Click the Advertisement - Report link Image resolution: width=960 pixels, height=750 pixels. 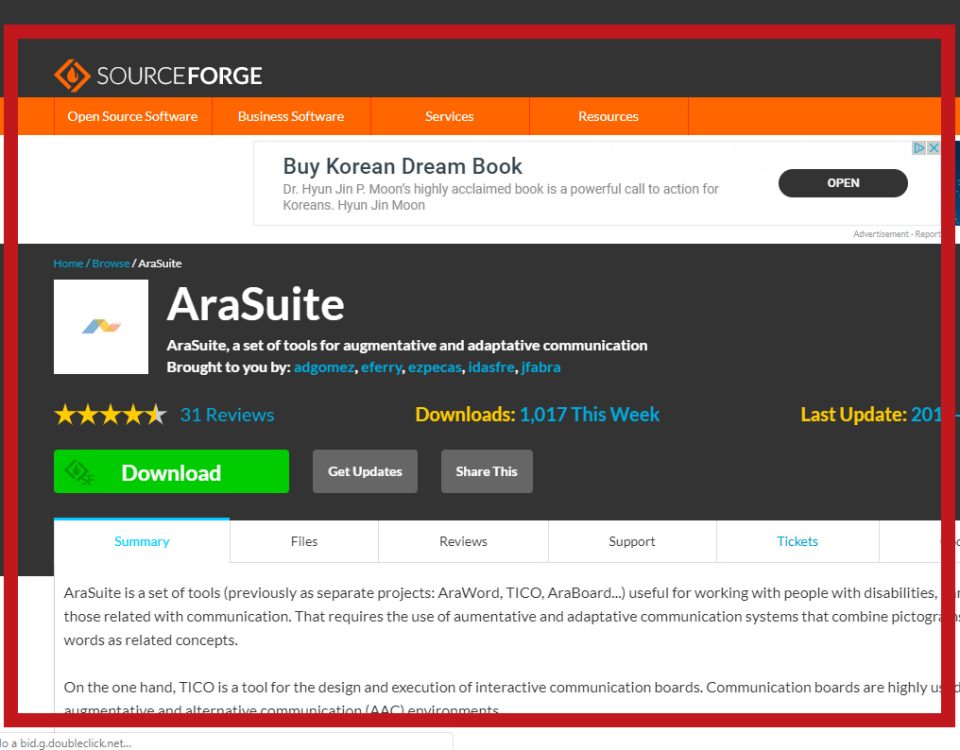click(x=897, y=234)
